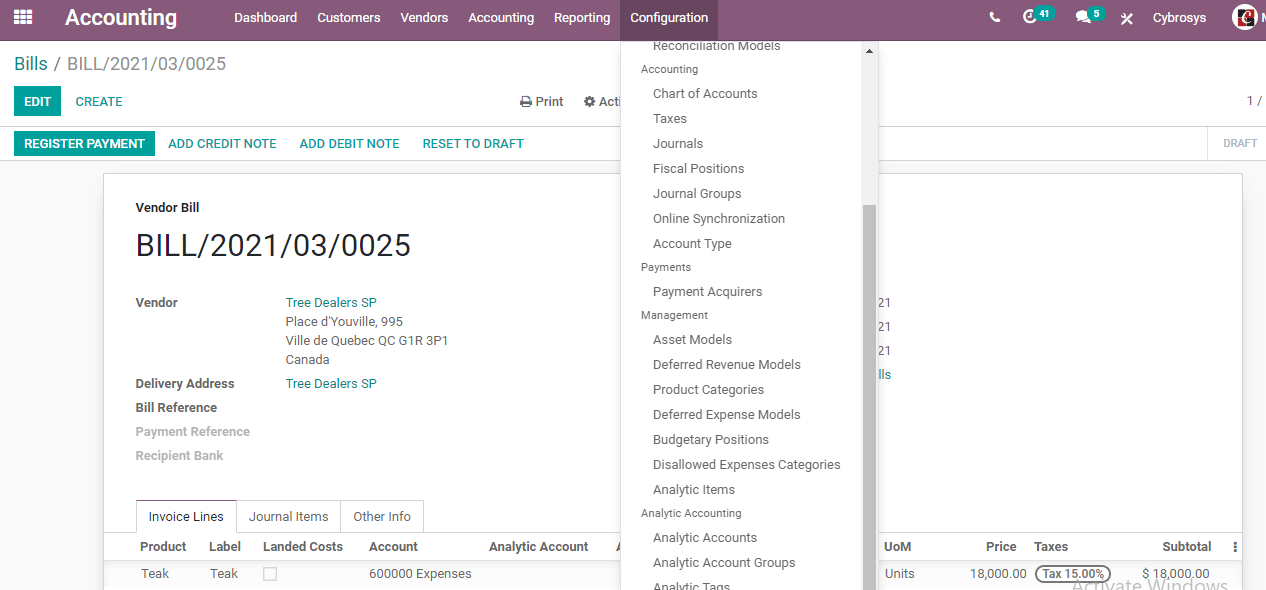The width and height of the screenshot is (1266, 590).
Task: Open column options kebab icon in table header
Action: click(x=1235, y=547)
